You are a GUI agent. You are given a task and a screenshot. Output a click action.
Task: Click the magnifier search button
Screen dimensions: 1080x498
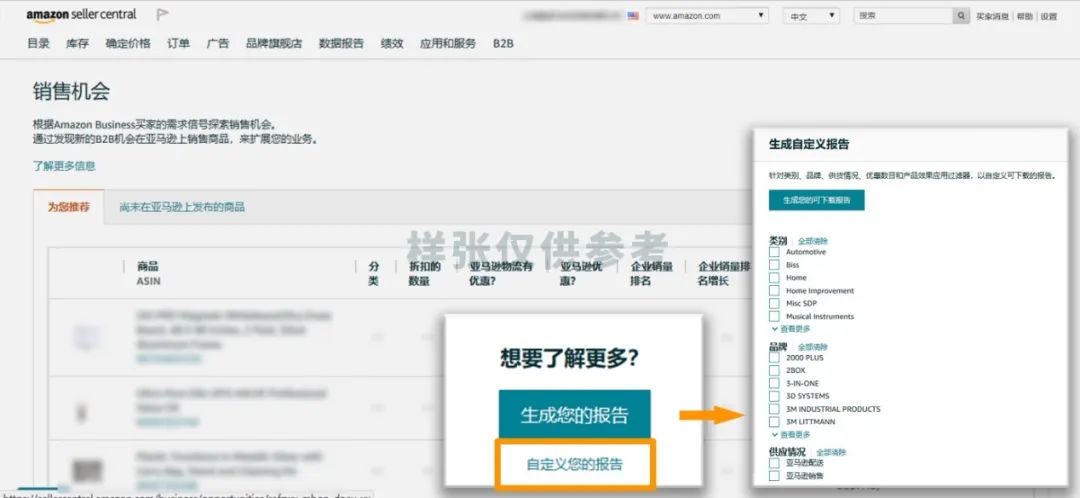click(961, 16)
